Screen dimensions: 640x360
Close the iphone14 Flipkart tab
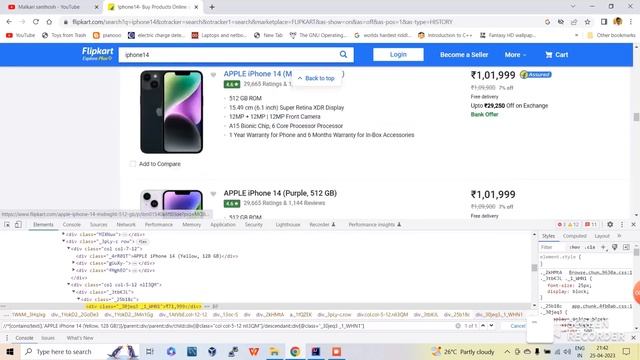click(196, 7)
